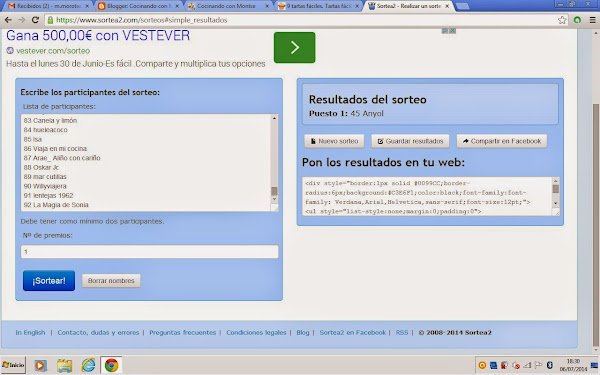Viewport: 600px width, 375px height.
Task: Click the browser forward arrow
Action: [x=22, y=20]
